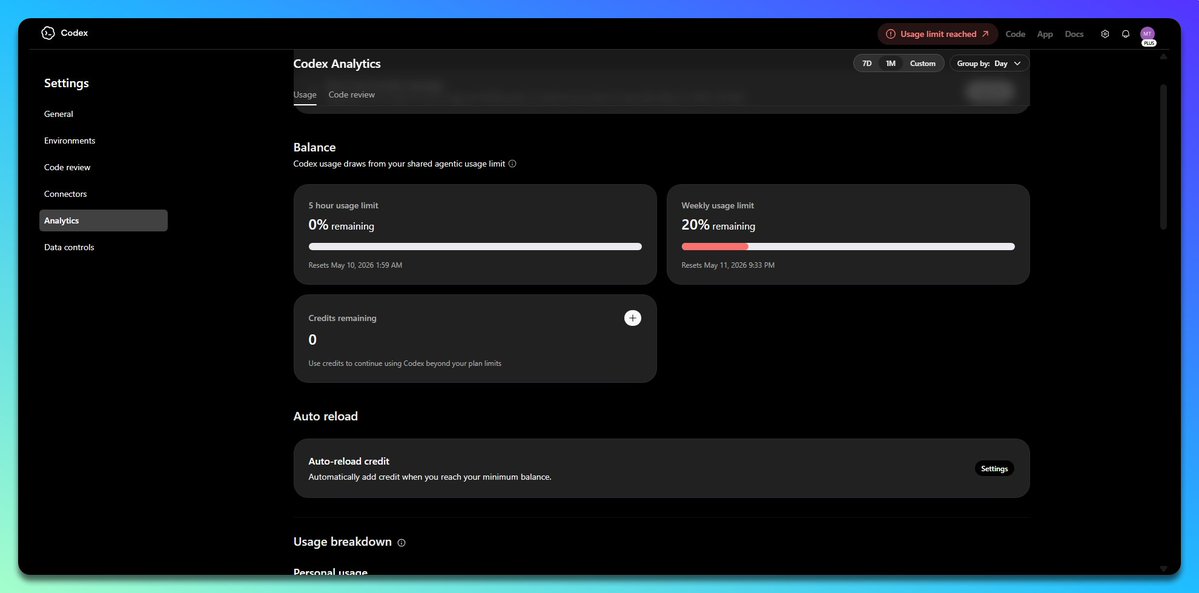Click the Codex brand name text
Viewport: 1199px width, 593px height.
[74, 33]
